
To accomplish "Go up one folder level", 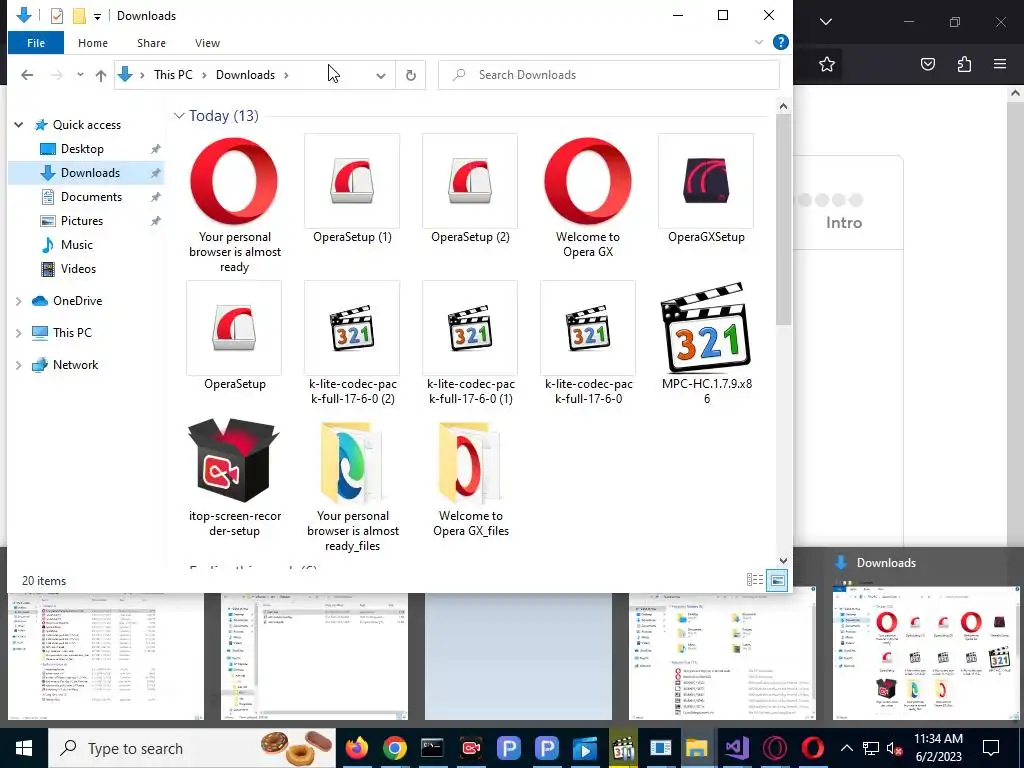I will (101, 75).
